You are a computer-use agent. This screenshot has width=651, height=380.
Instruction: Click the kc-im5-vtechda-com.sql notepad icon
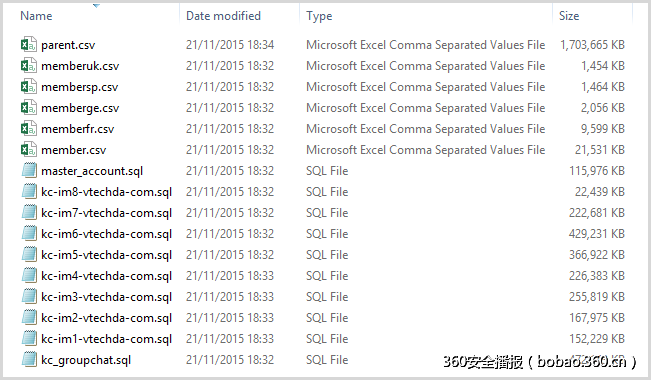(x=29, y=255)
